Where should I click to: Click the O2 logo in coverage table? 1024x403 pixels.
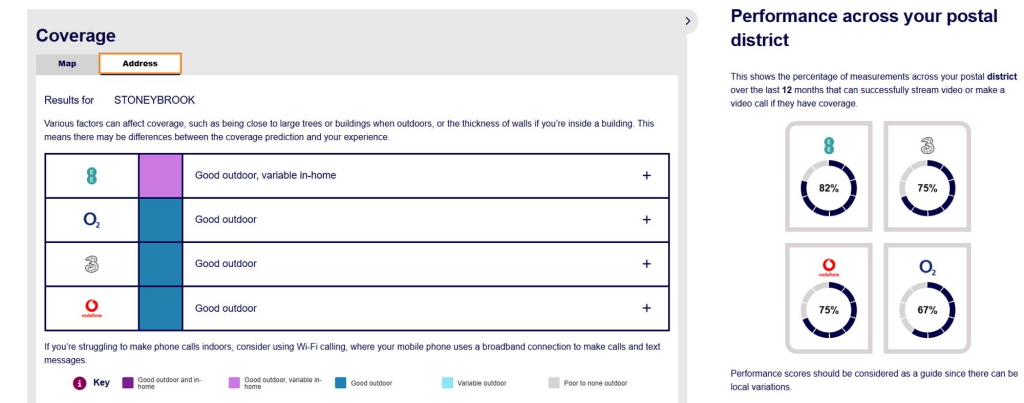(92, 221)
